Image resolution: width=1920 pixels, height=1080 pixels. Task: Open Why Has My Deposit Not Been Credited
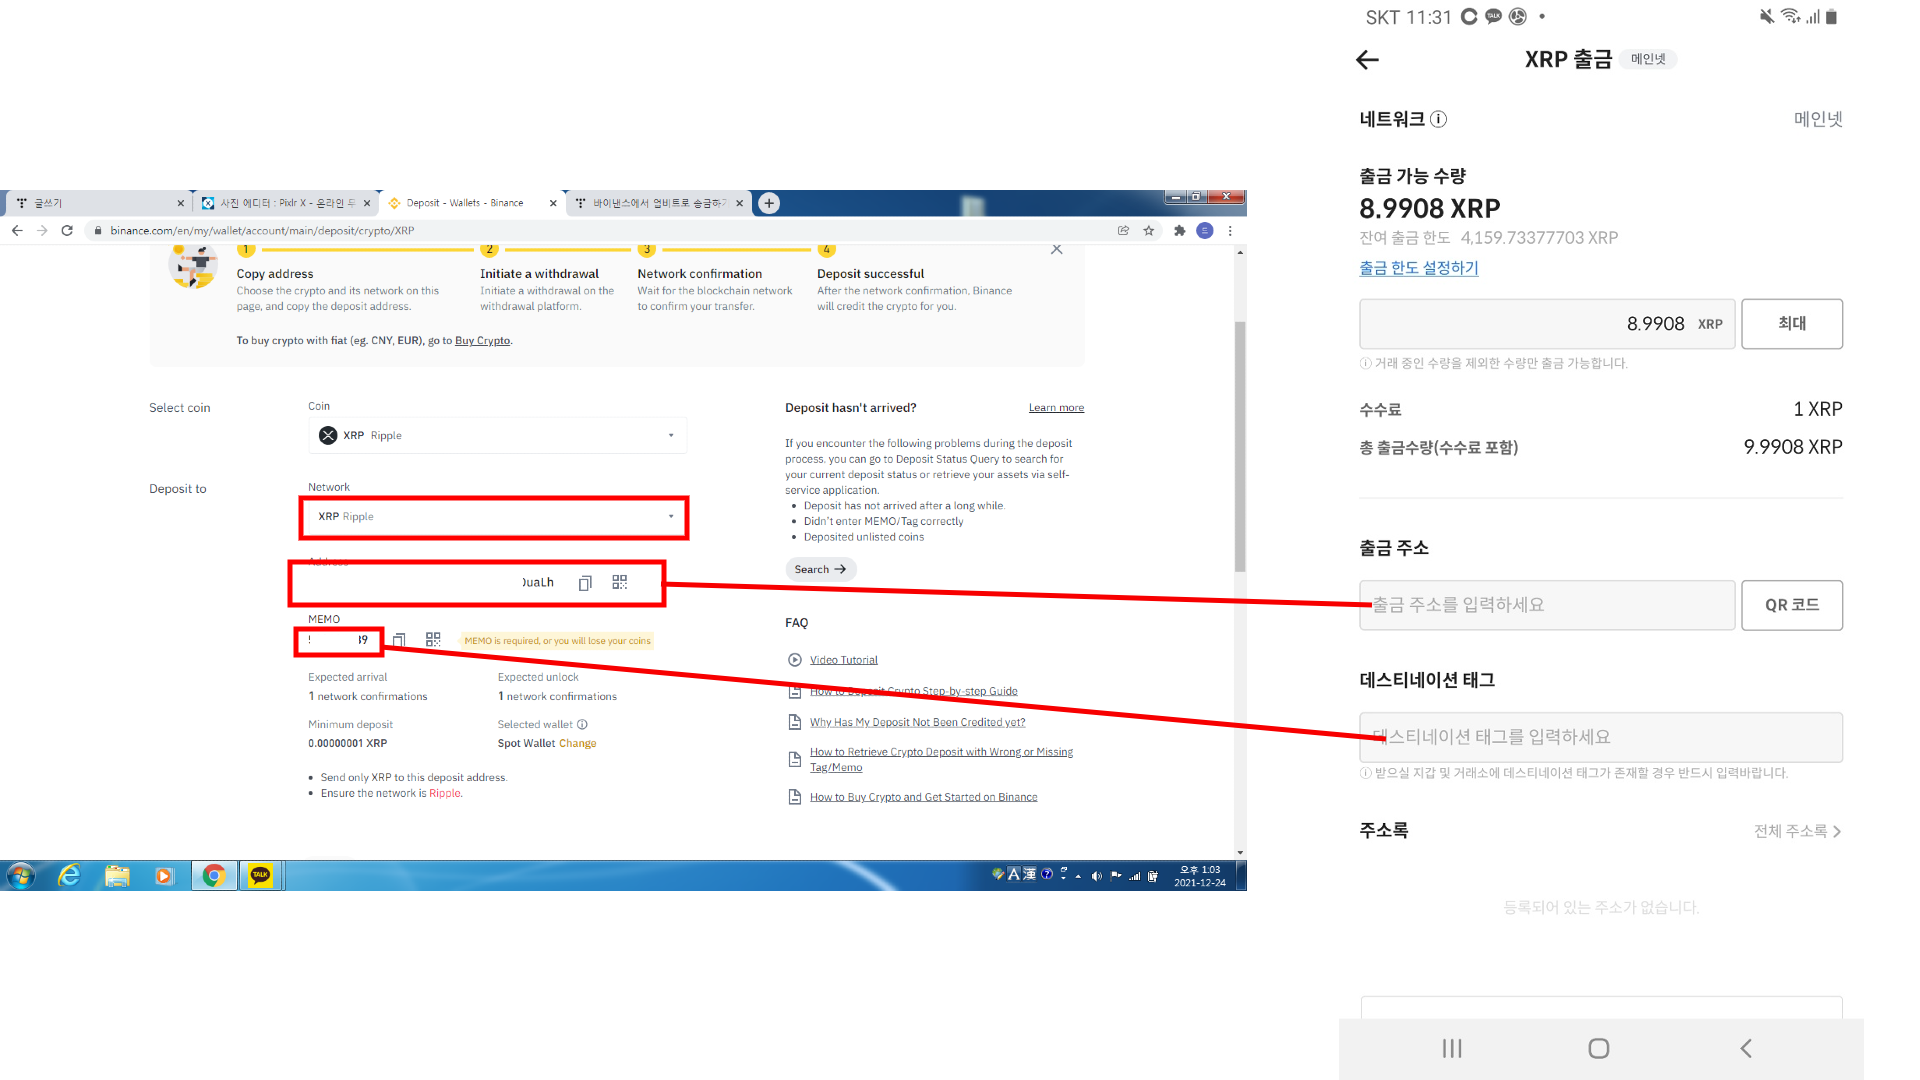coord(917,722)
